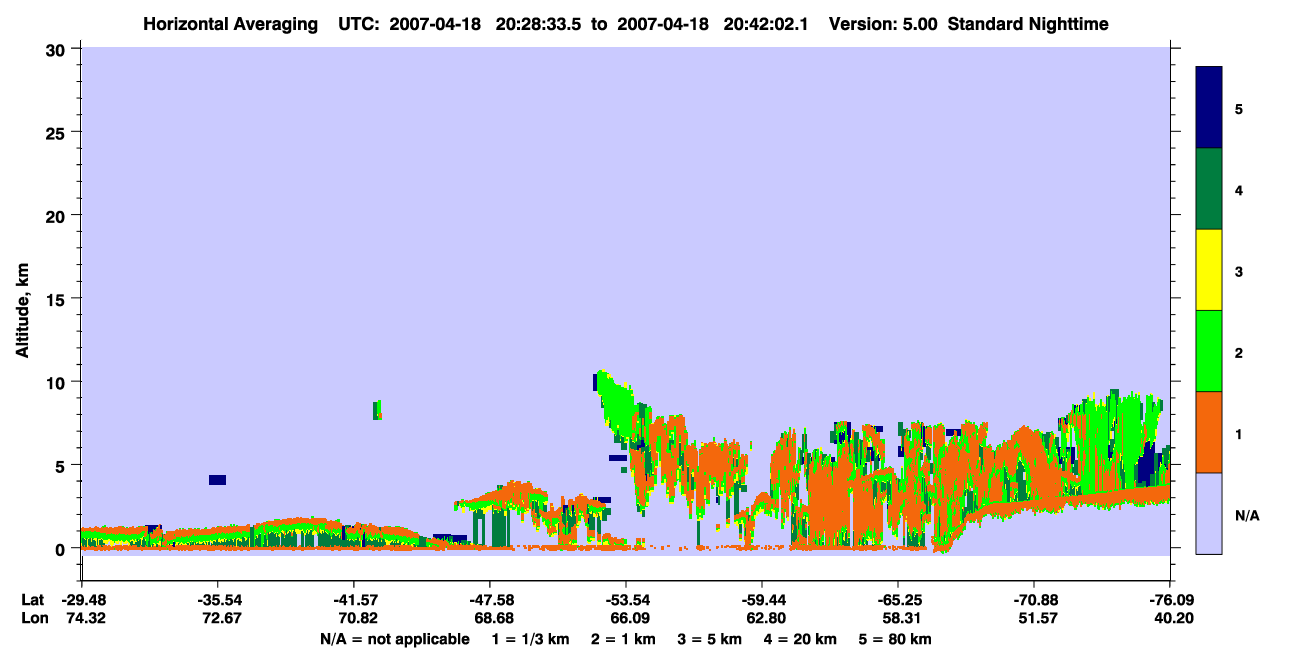Click the latitude value -65.25

898,600
